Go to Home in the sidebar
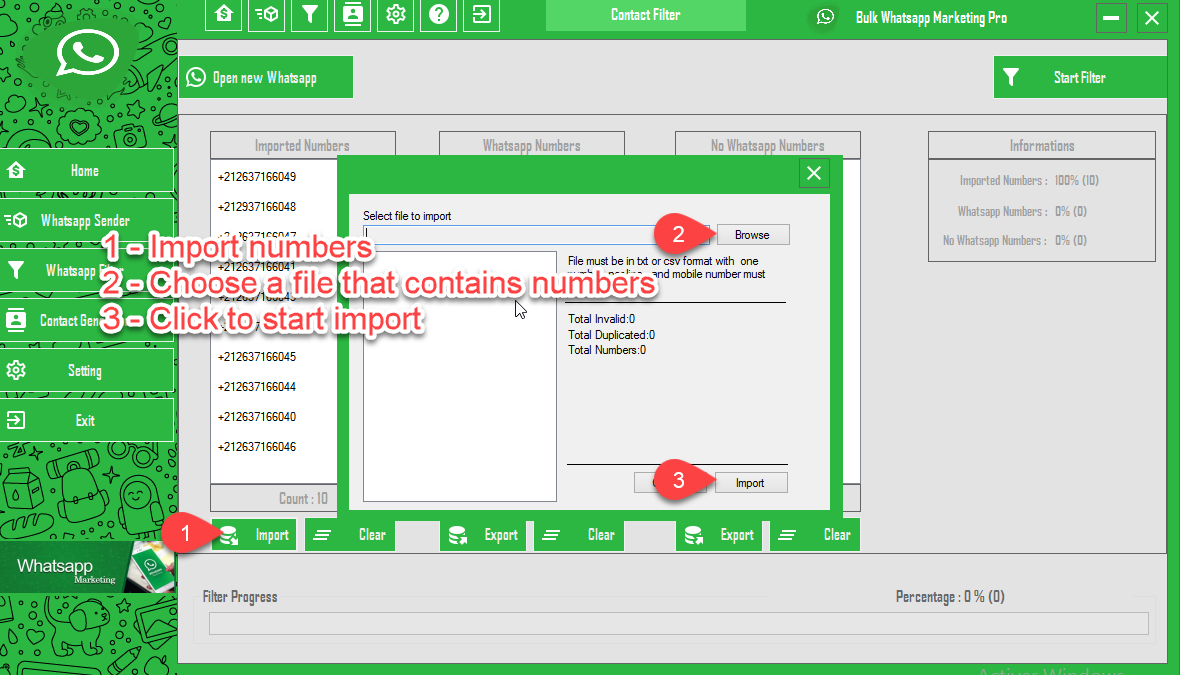 pos(86,171)
